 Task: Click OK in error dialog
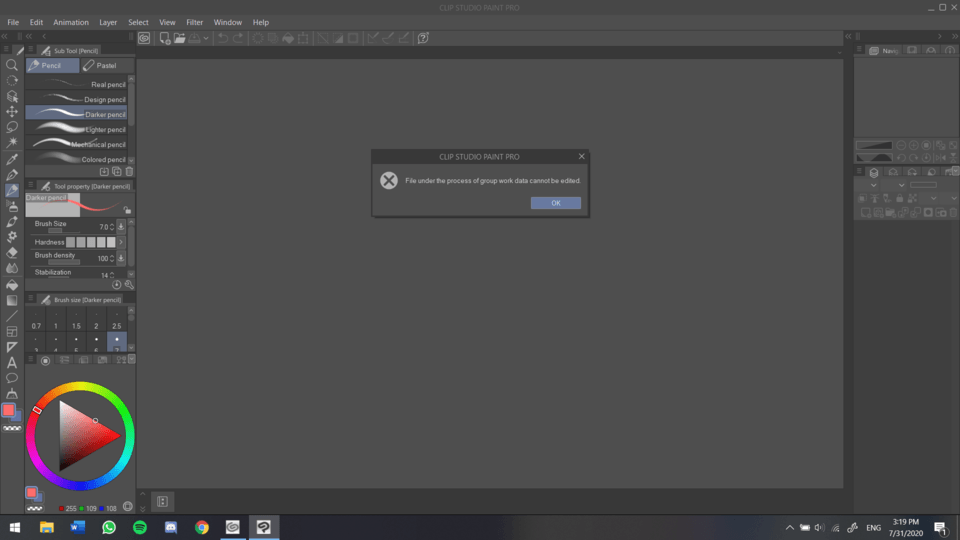point(556,203)
